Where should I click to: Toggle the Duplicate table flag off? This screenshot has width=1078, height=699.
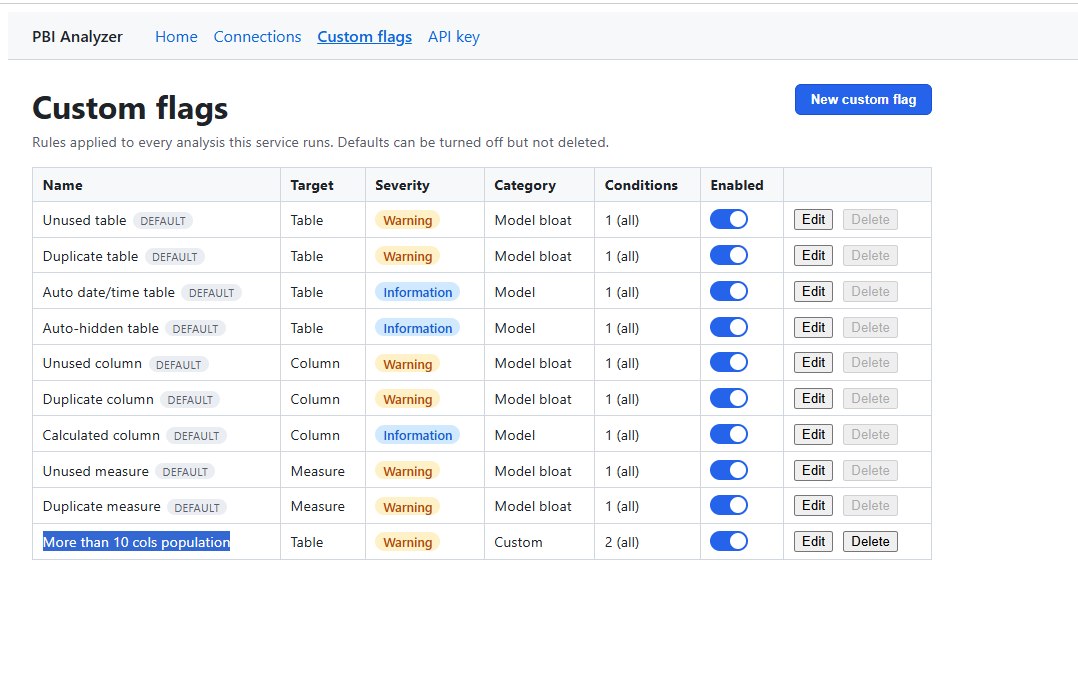(x=729, y=255)
